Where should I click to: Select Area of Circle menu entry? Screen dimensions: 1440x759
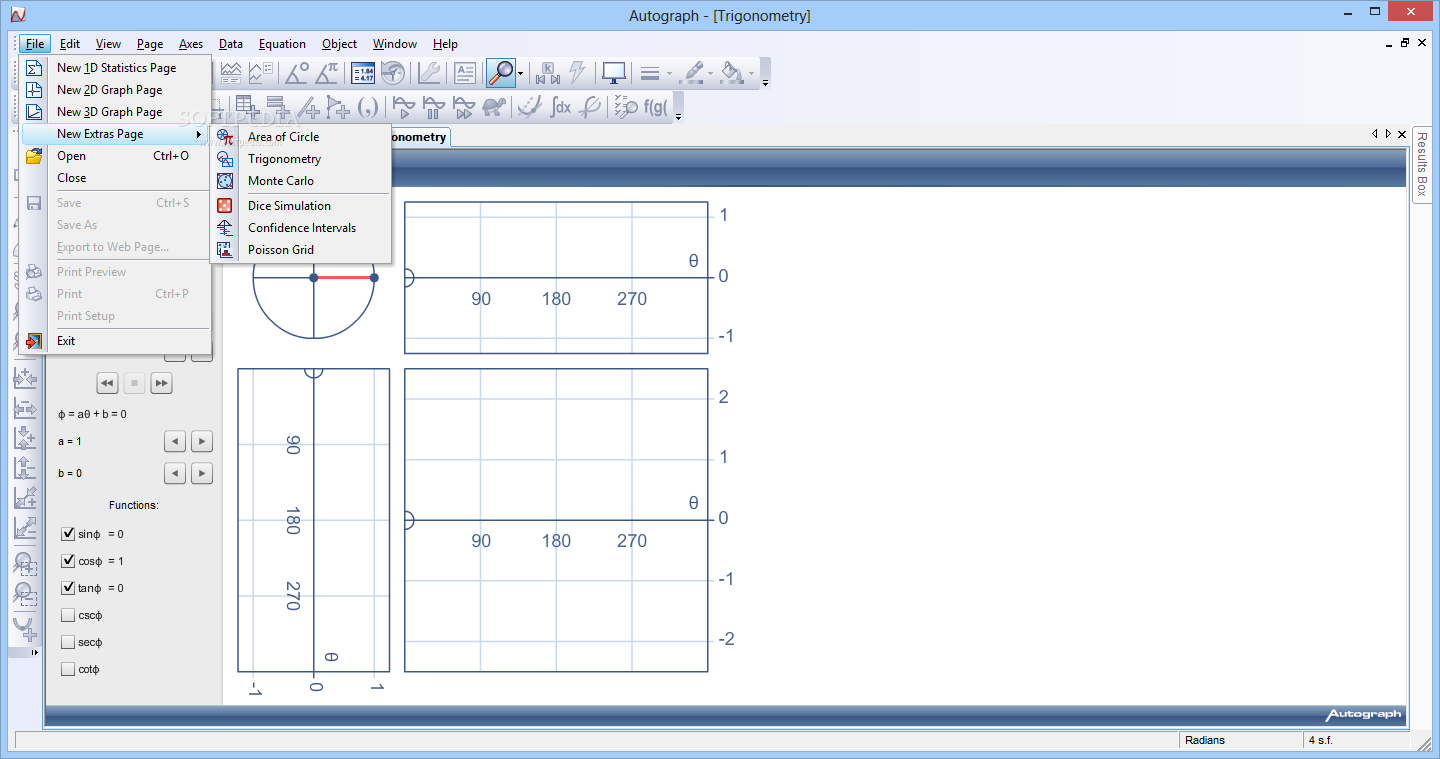coord(301,137)
